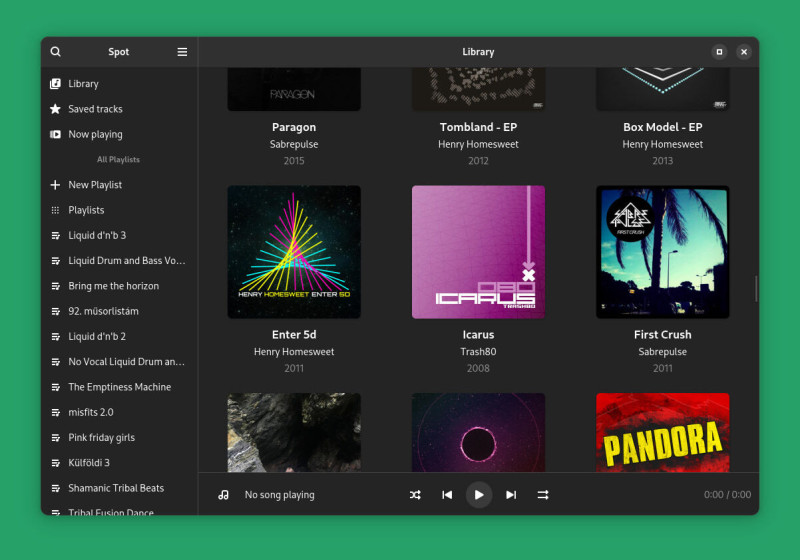Viewport: 800px width, 560px height.
Task: Open The Emptiness Machine playlist
Action: 118,387
